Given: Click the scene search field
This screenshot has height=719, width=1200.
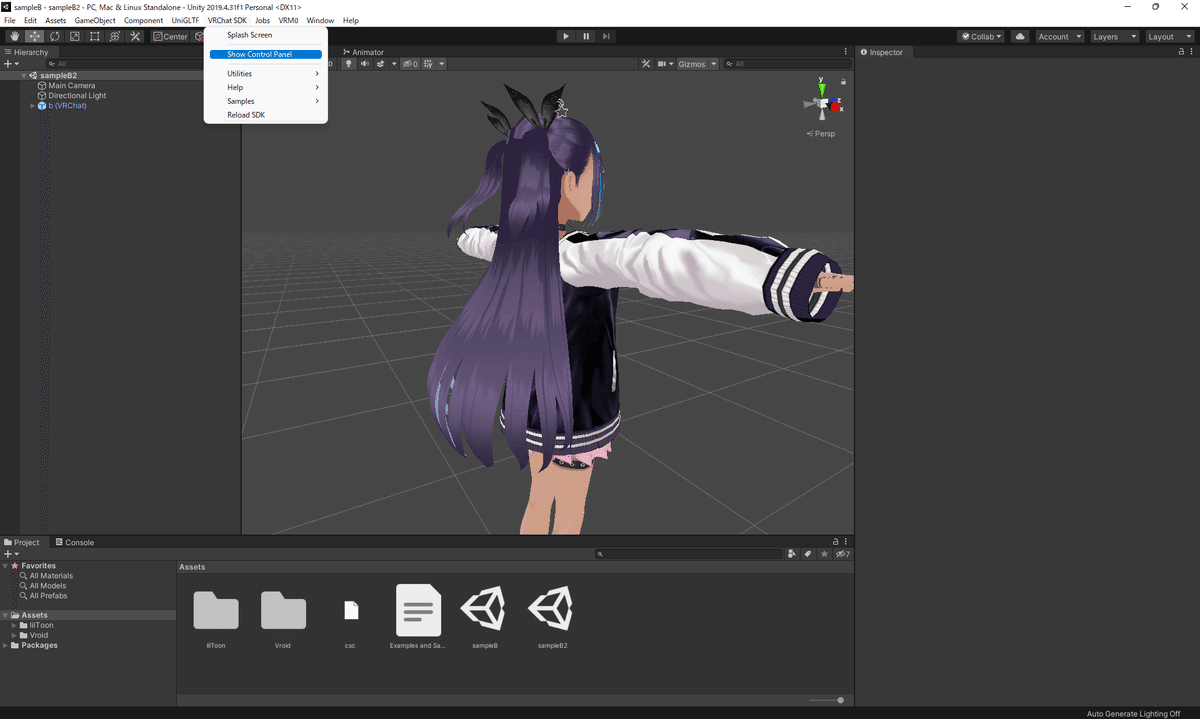Looking at the screenshot, I should pyautogui.click(x=786, y=64).
